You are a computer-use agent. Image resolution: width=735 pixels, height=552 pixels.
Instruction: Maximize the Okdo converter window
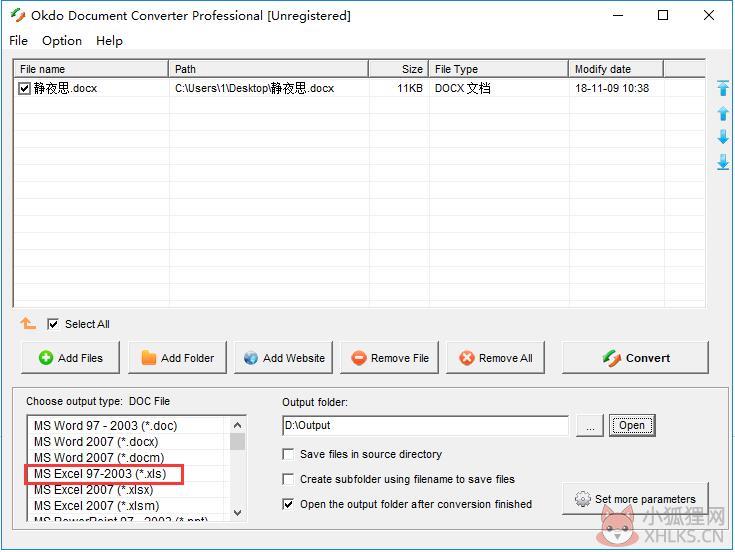coord(663,15)
